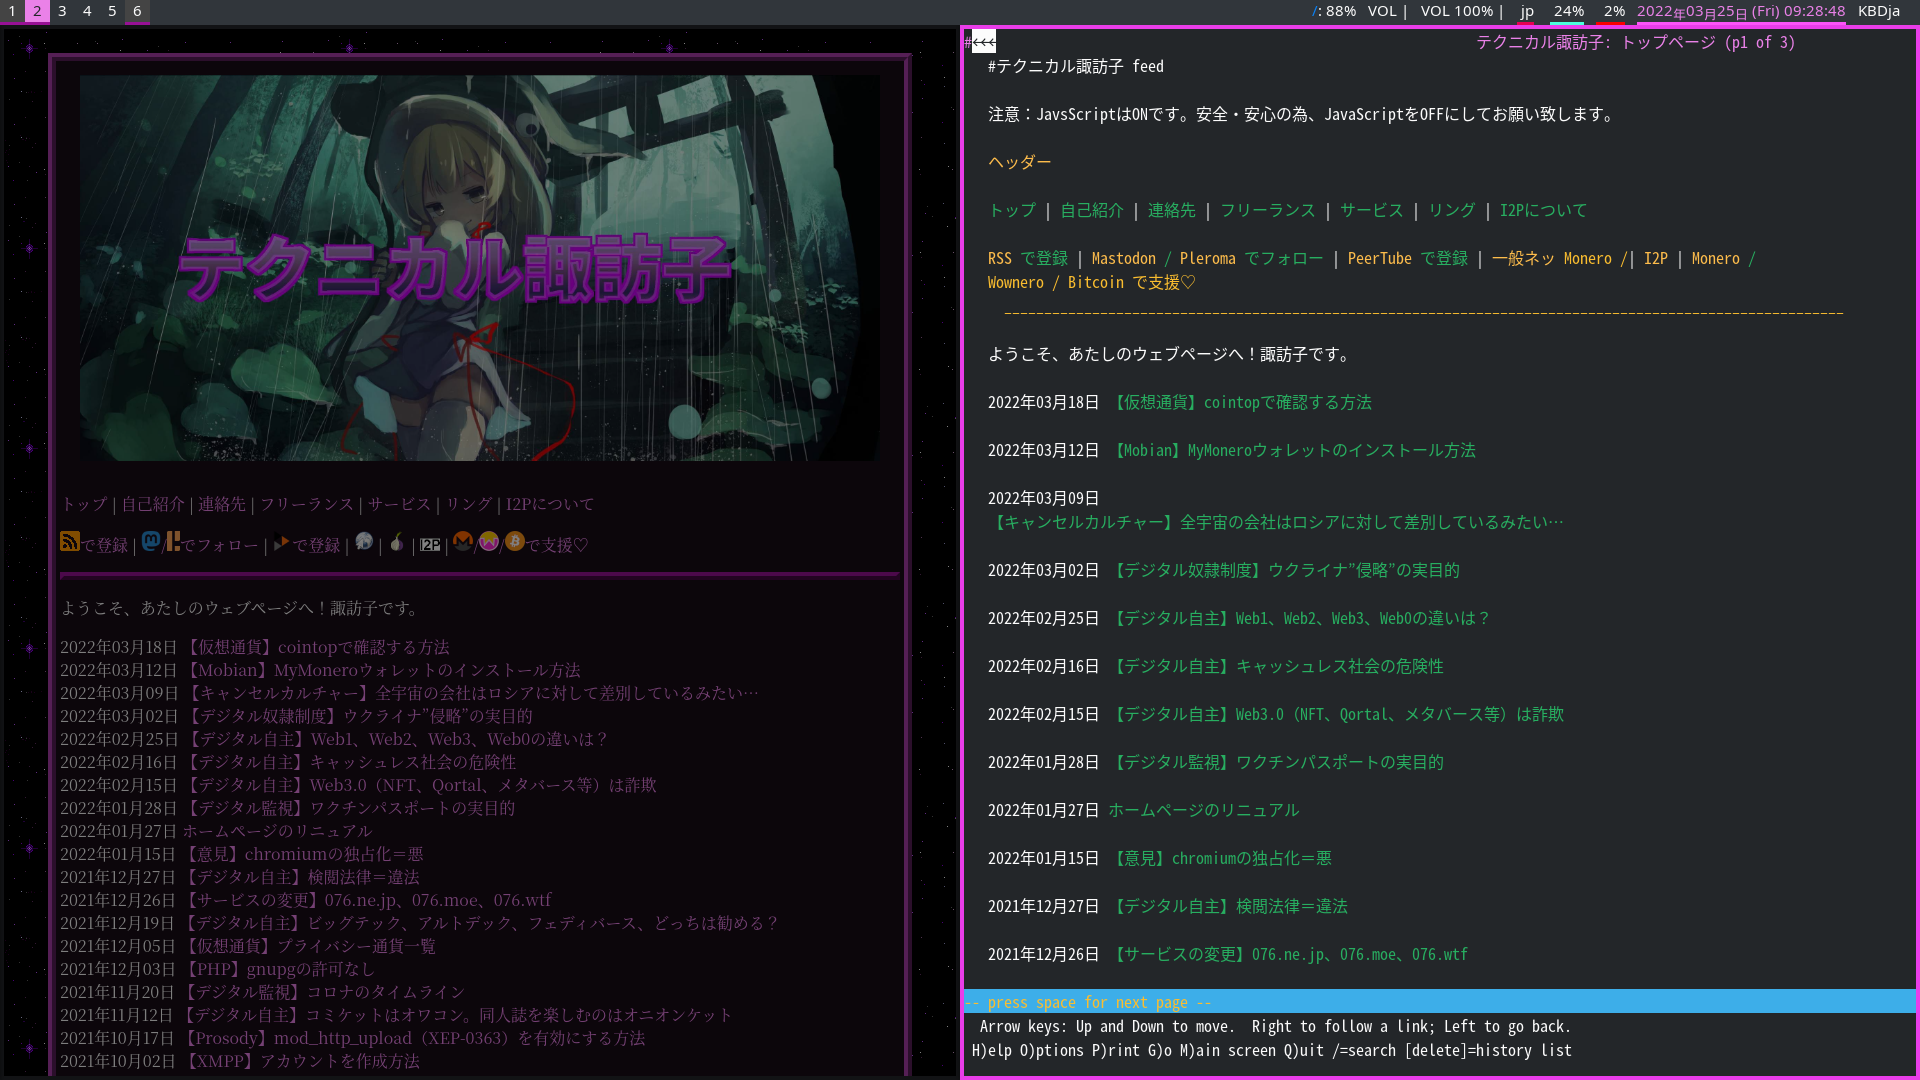Click the Mastodon icon in the graphical browser

[x=151, y=542]
